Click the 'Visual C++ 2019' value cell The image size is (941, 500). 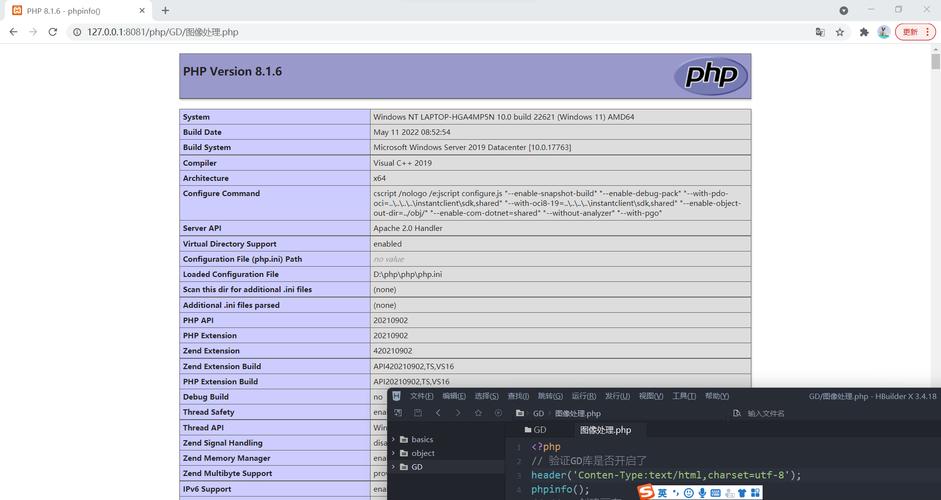561,163
